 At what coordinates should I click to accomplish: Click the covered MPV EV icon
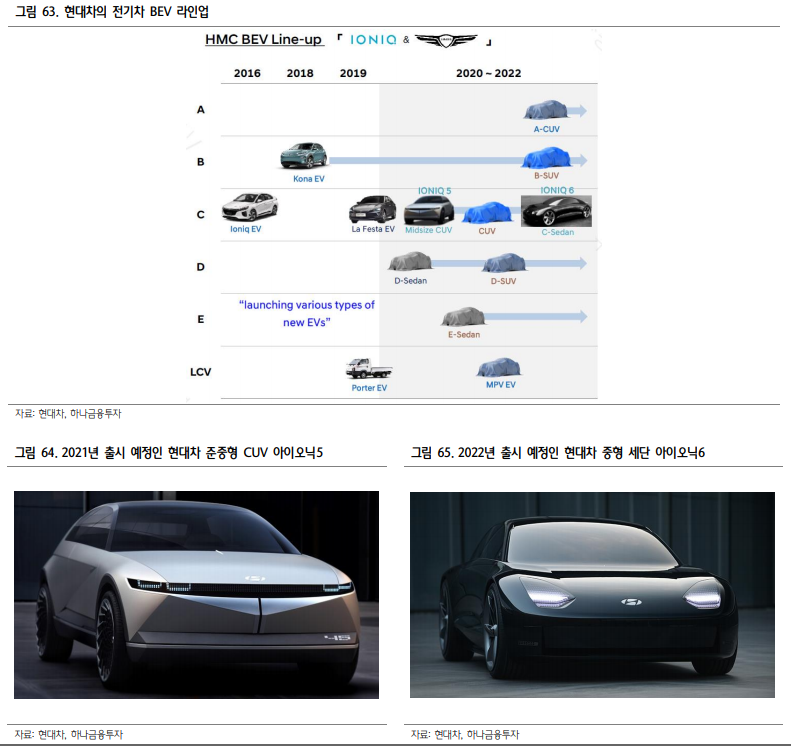tap(498, 367)
